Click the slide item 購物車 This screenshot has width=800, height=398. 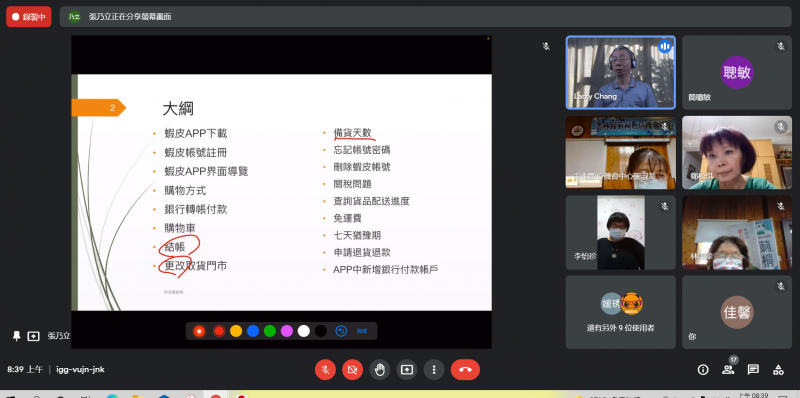click(x=180, y=228)
